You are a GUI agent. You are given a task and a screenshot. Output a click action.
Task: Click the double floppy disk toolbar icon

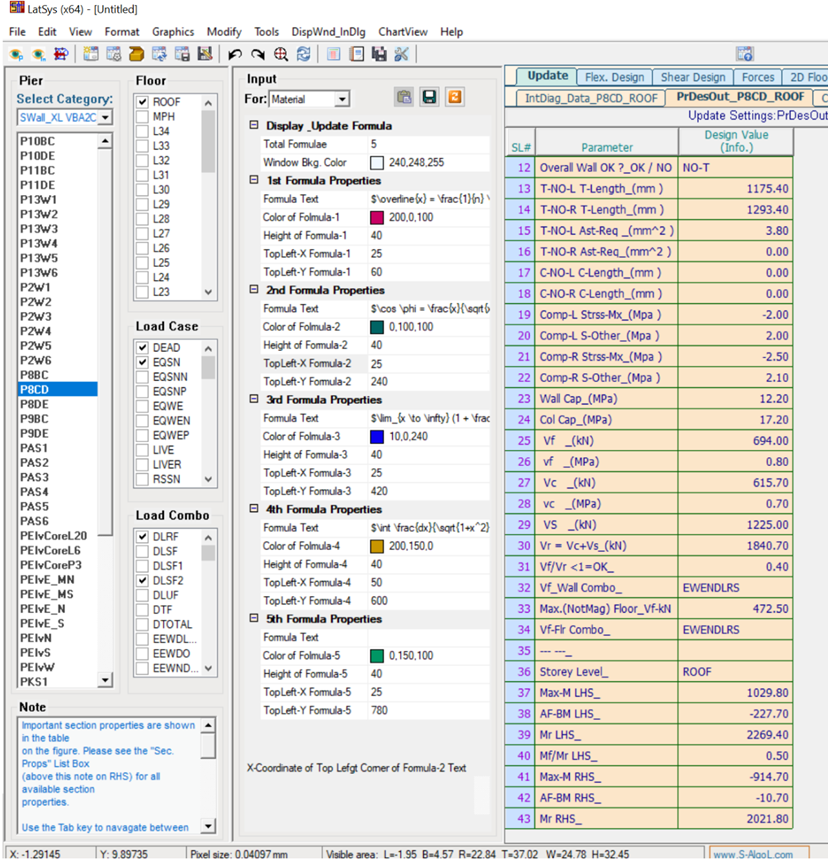click(379, 54)
